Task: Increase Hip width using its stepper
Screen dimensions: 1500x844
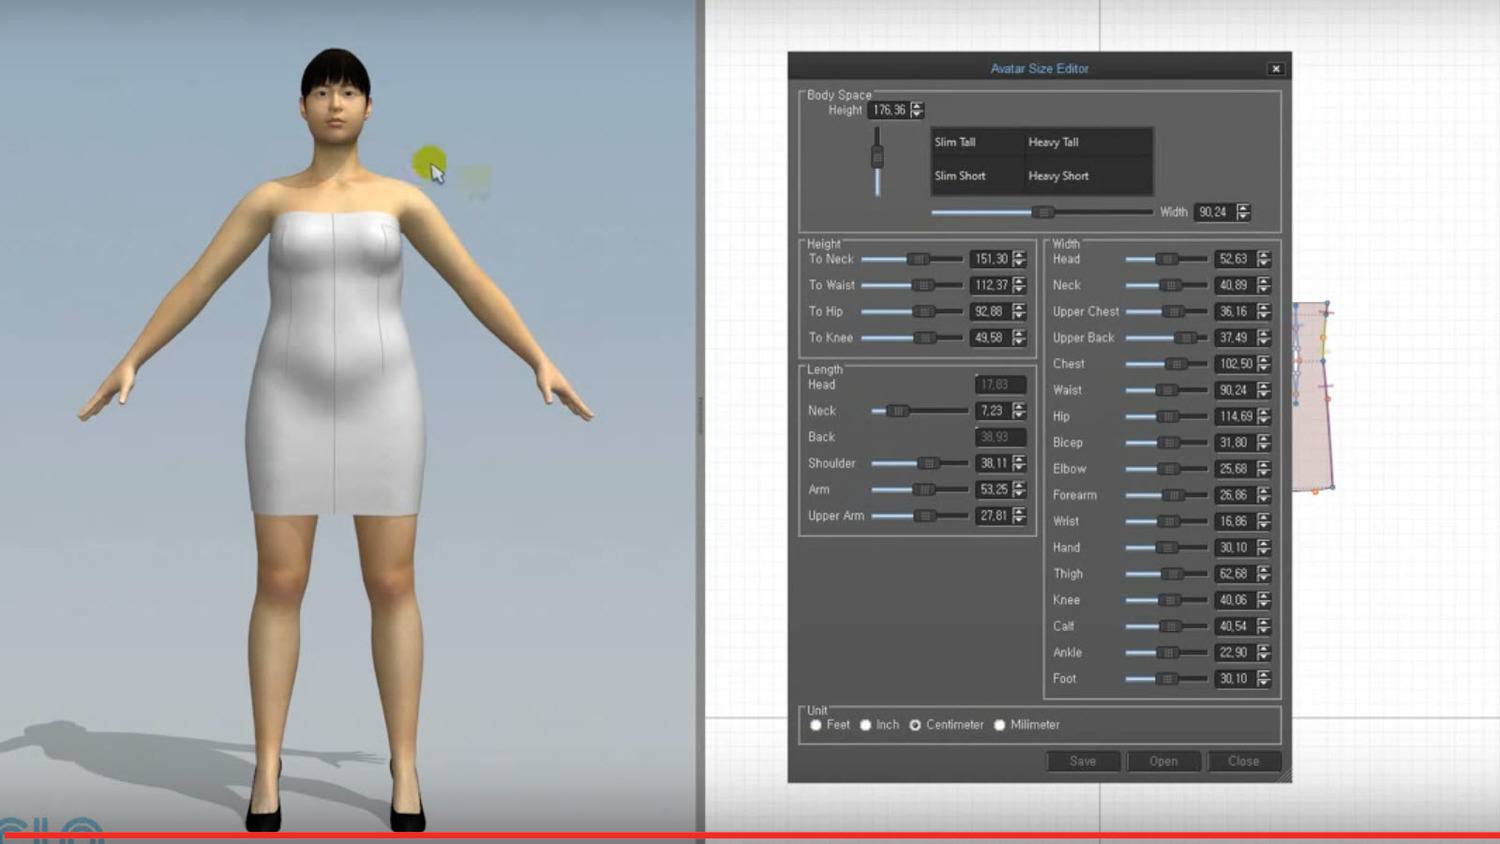Action: (1264, 412)
